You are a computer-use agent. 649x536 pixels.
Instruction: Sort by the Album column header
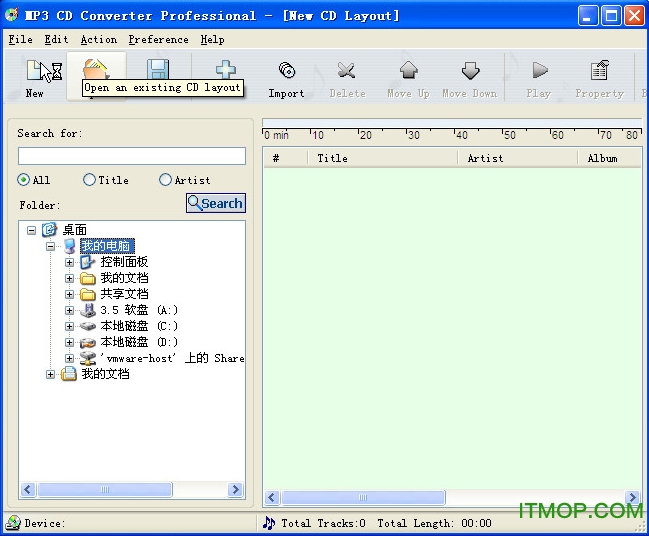pos(610,158)
